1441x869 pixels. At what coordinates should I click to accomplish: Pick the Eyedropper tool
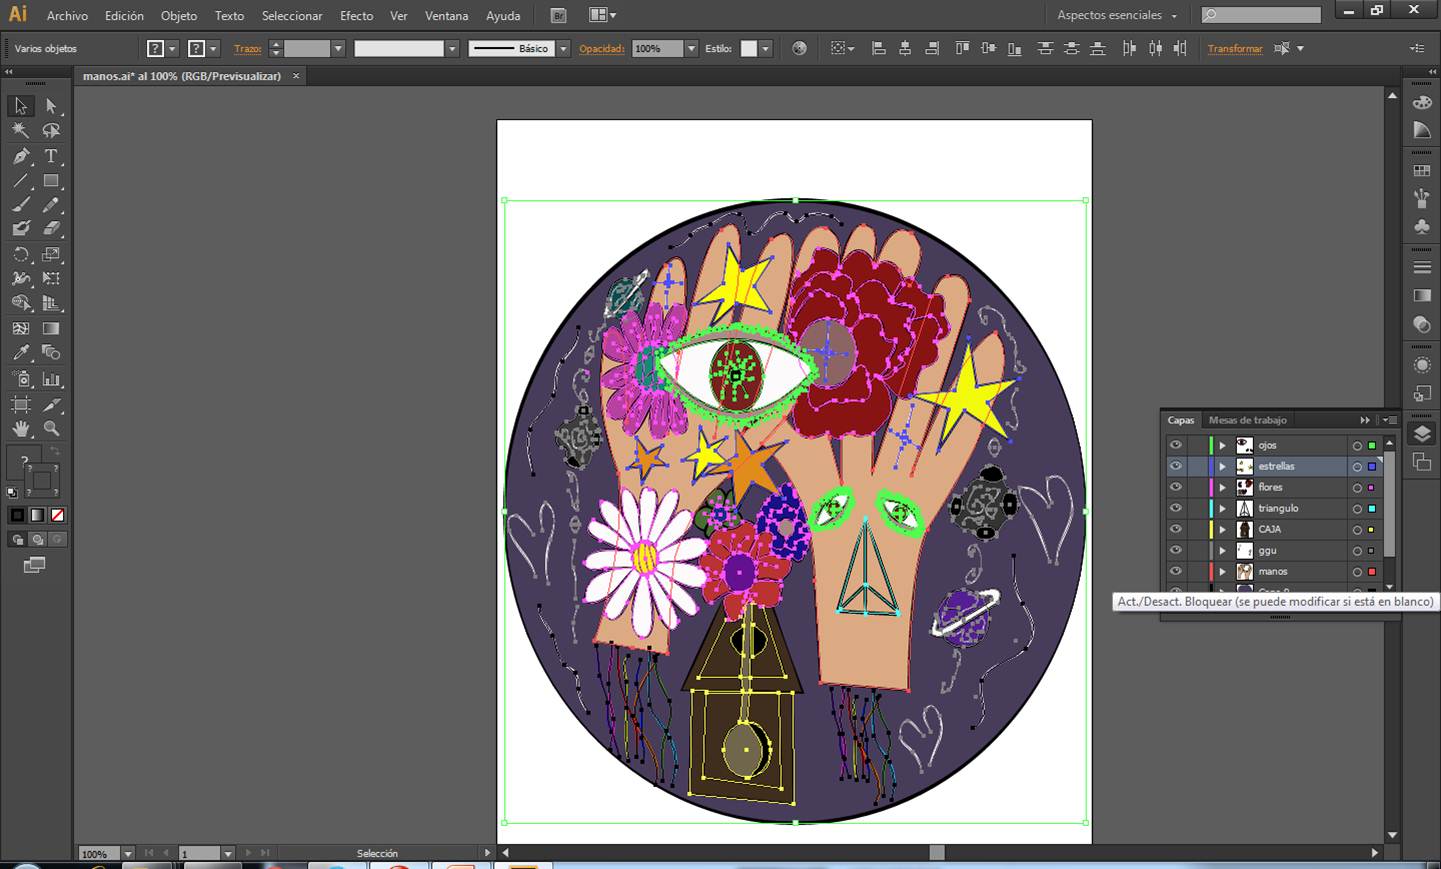(x=21, y=353)
